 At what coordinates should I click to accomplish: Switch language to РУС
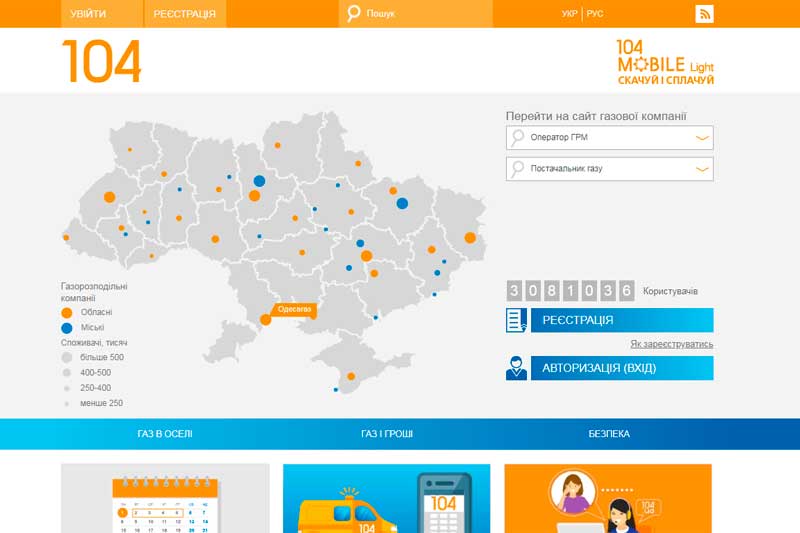pos(595,14)
